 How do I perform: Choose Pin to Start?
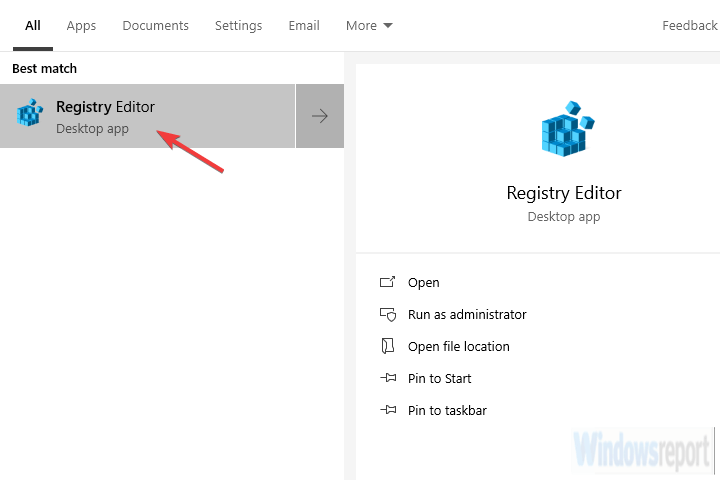point(439,378)
